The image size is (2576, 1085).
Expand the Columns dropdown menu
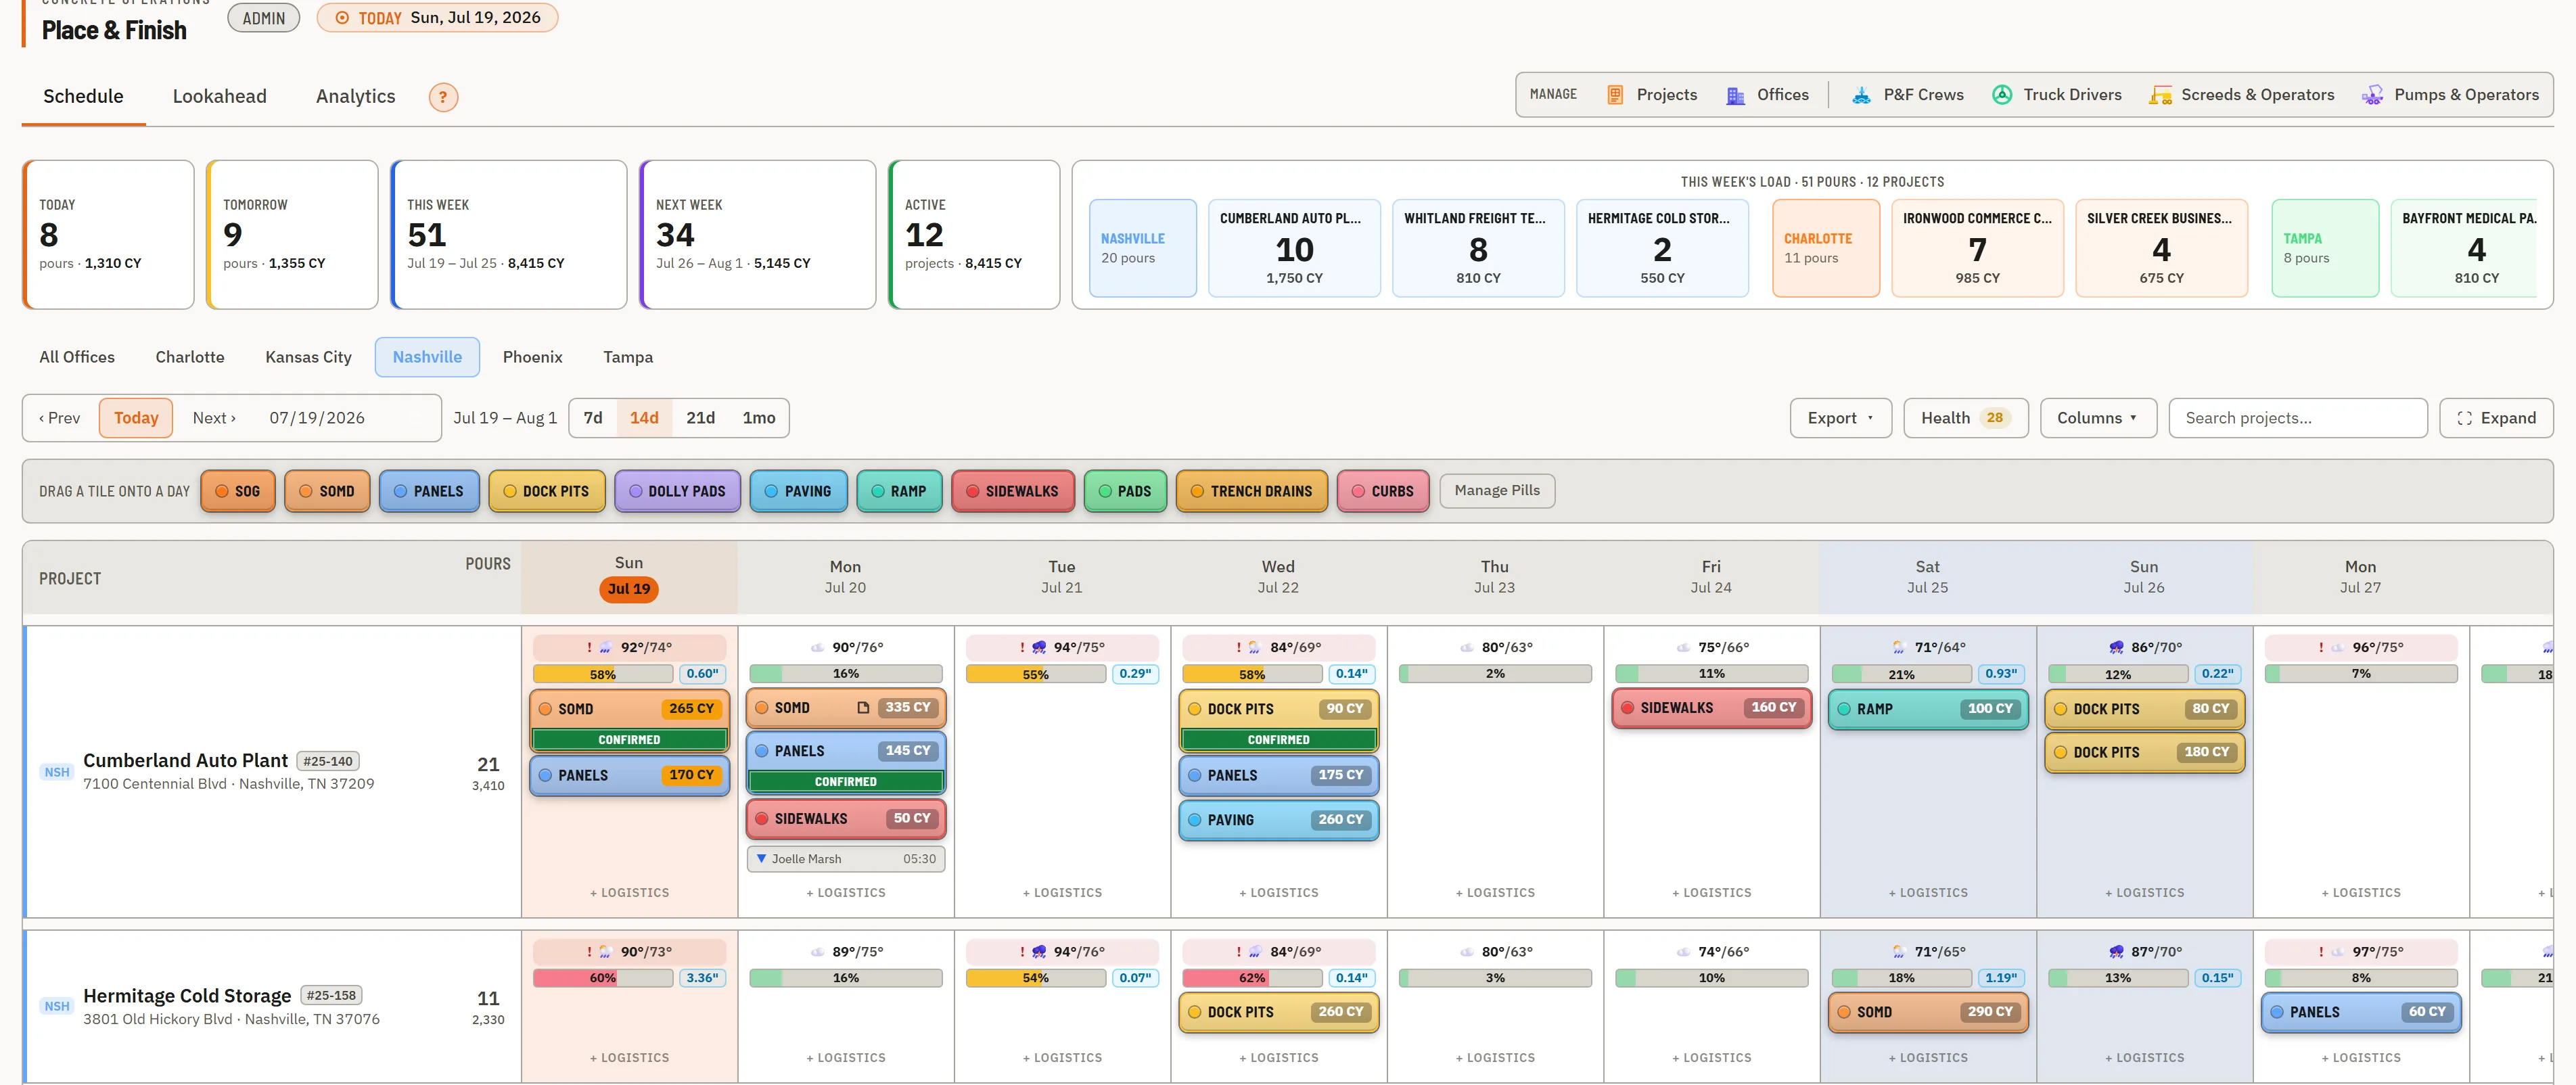pyautogui.click(x=2097, y=418)
